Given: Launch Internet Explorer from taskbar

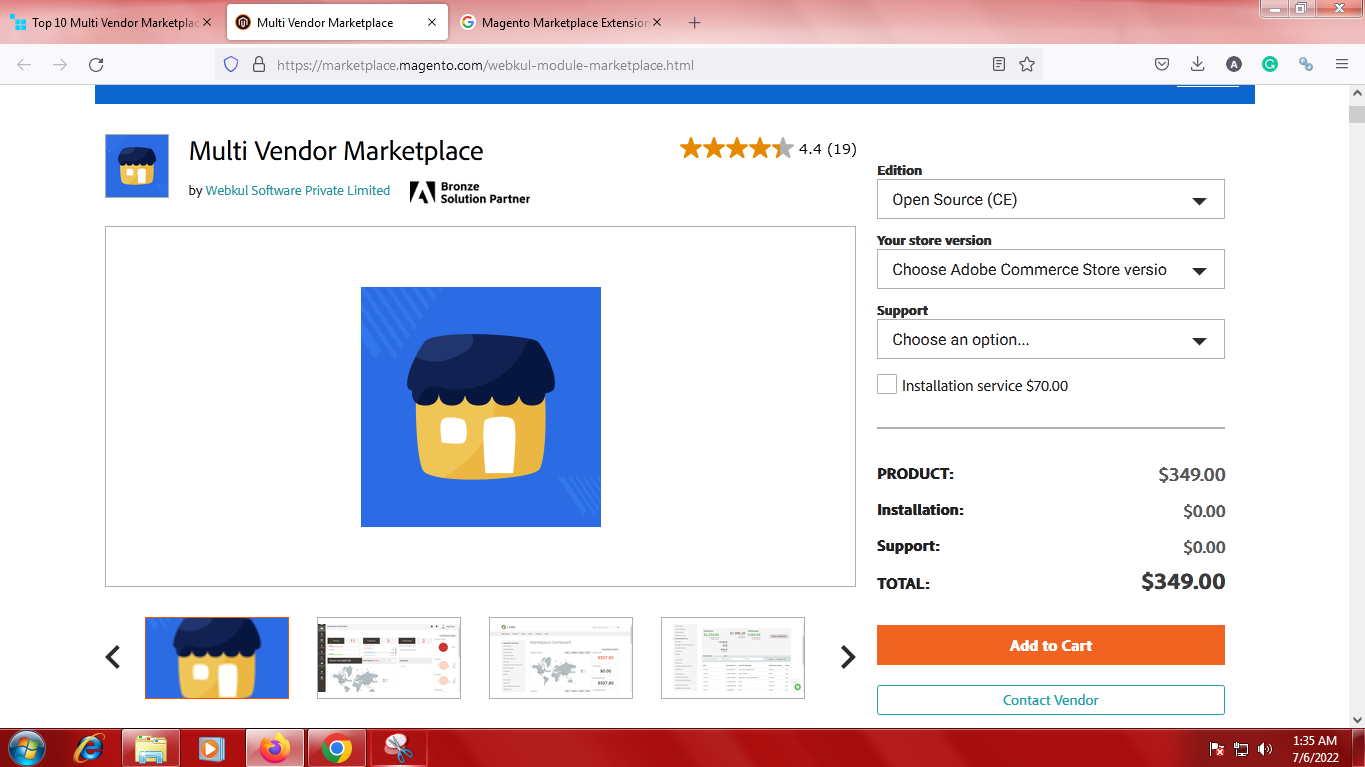Looking at the screenshot, I should [x=91, y=748].
